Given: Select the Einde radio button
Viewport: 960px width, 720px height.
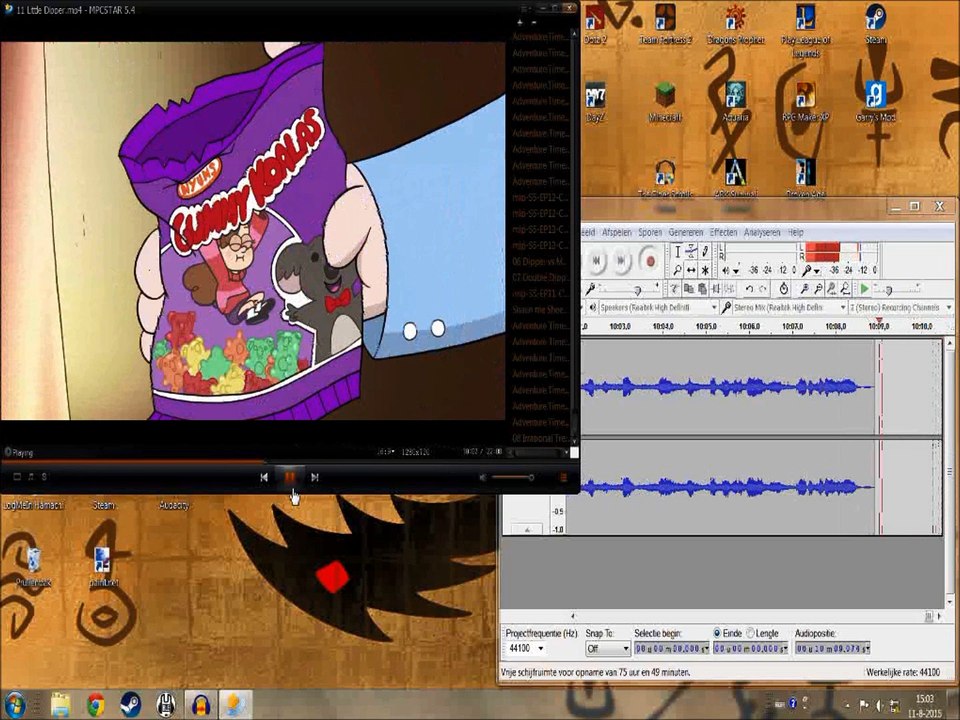Looking at the screenshot, I should [718, 633].
